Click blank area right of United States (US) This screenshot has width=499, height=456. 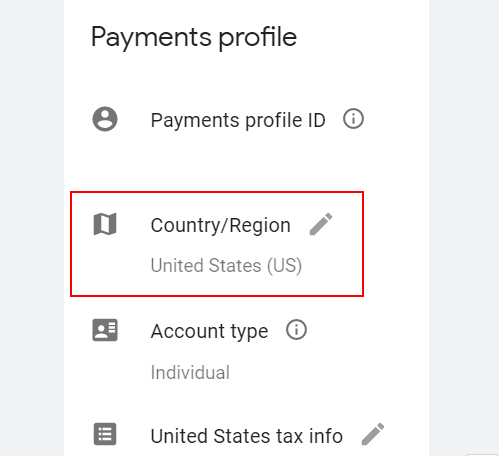pyautogui.click(x=332, y=266)
